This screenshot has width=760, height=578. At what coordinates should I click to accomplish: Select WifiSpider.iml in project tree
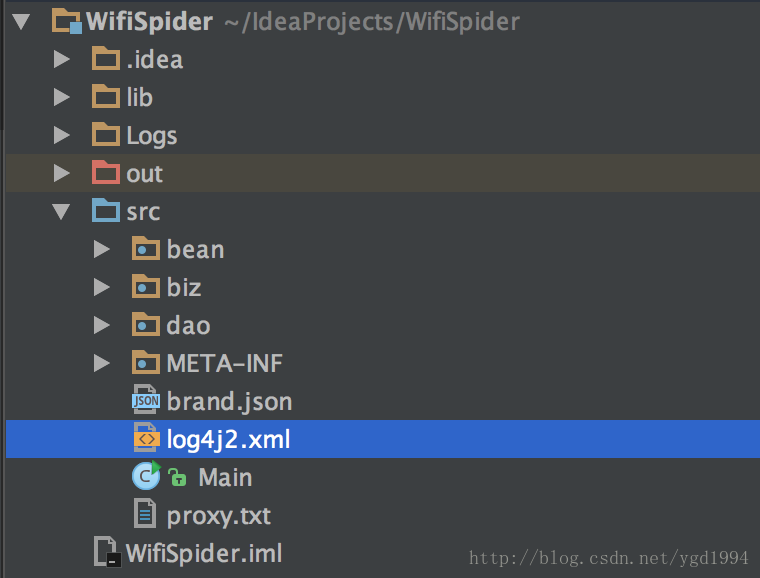pos(204,553)
